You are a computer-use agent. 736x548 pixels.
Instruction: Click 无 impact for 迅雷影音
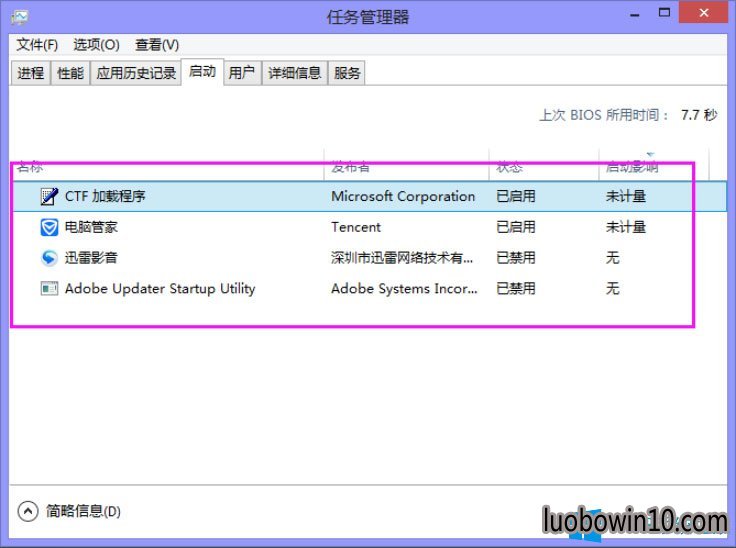[613, 258]
